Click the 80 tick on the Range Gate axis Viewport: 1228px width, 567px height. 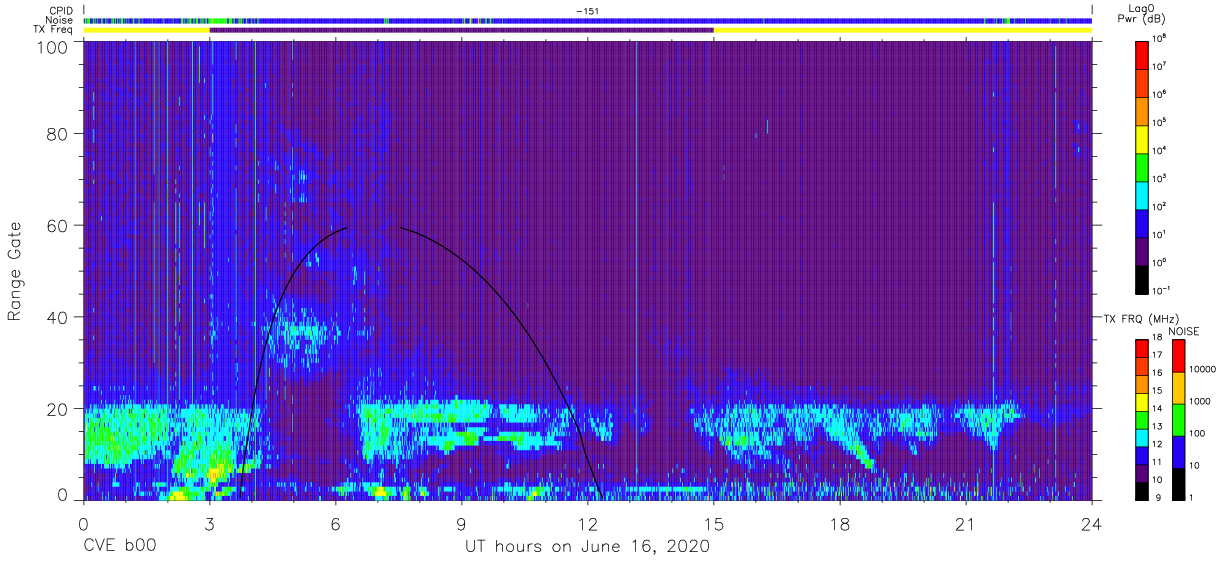pos(56,133)
